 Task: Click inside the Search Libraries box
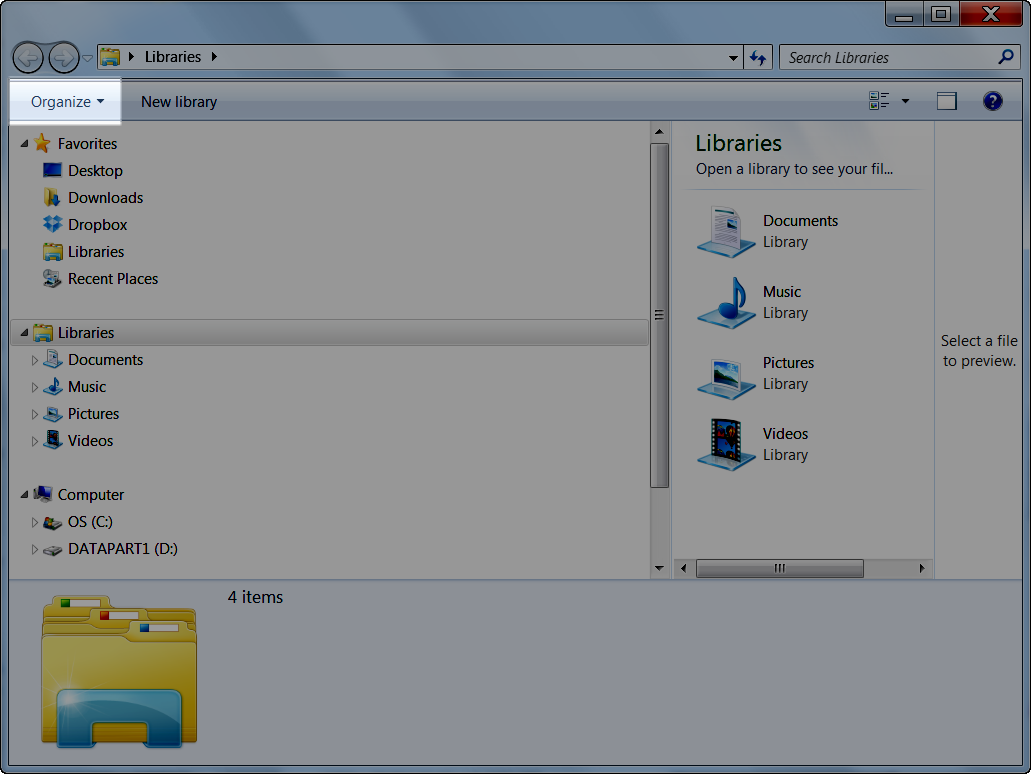[880, 57]
